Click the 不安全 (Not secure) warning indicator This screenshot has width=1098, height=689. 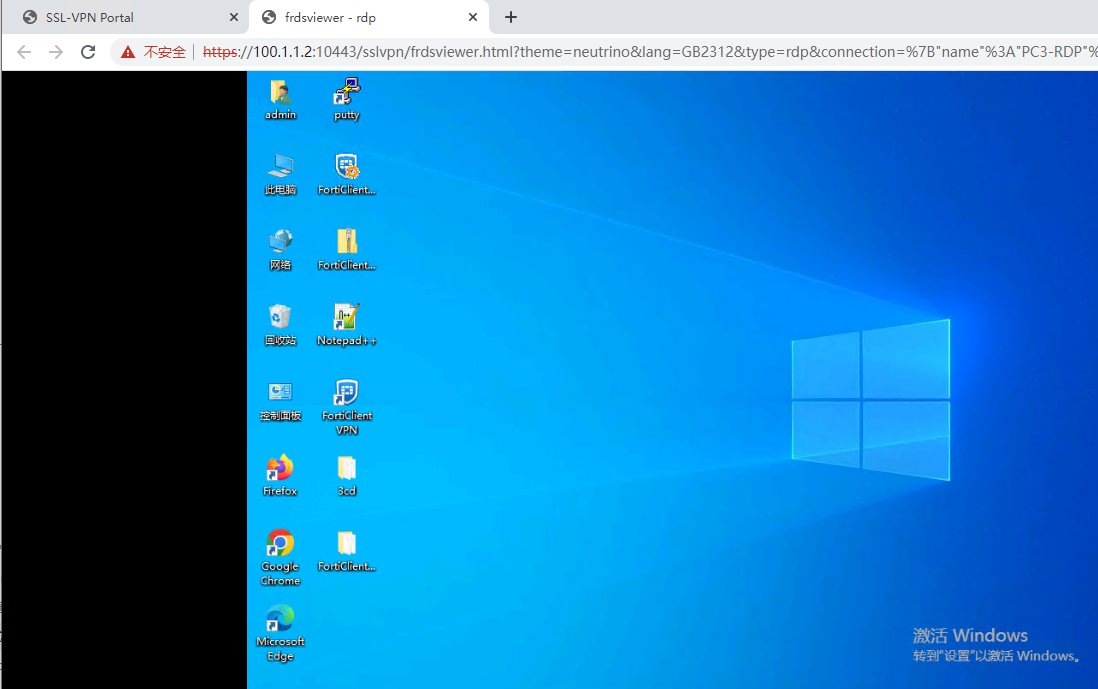point(154,52)
